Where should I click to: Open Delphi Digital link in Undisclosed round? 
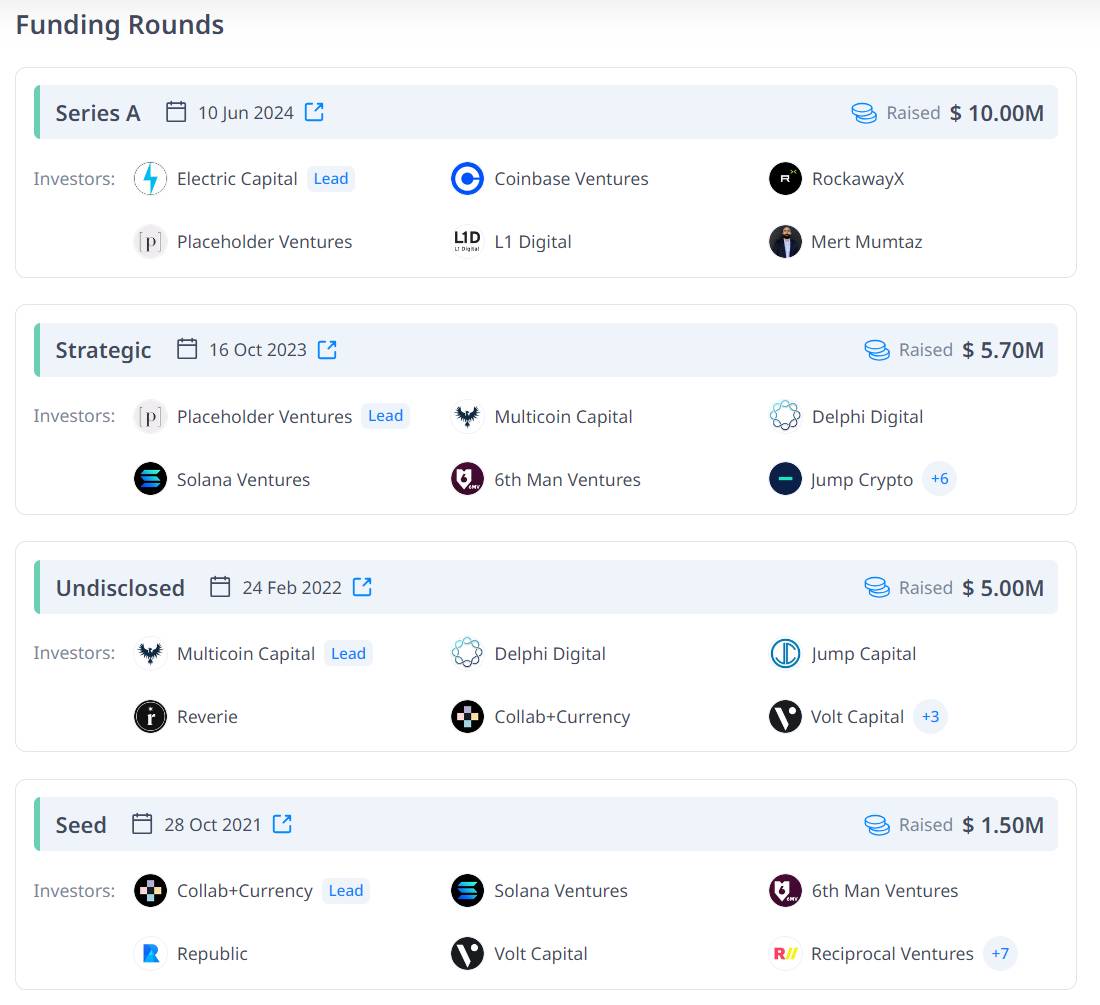pos(550,654)
